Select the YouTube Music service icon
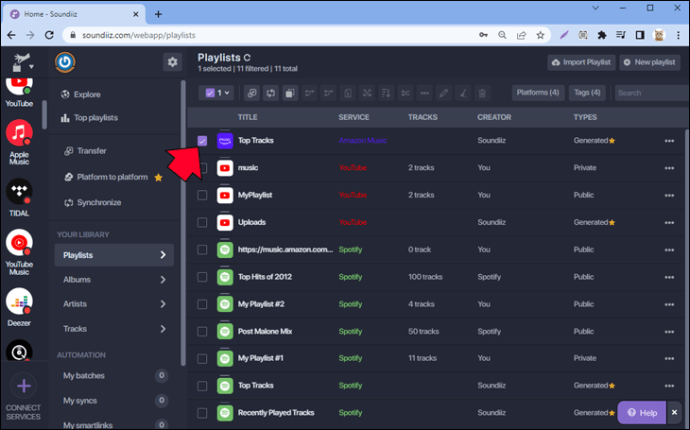 point(19,242)
